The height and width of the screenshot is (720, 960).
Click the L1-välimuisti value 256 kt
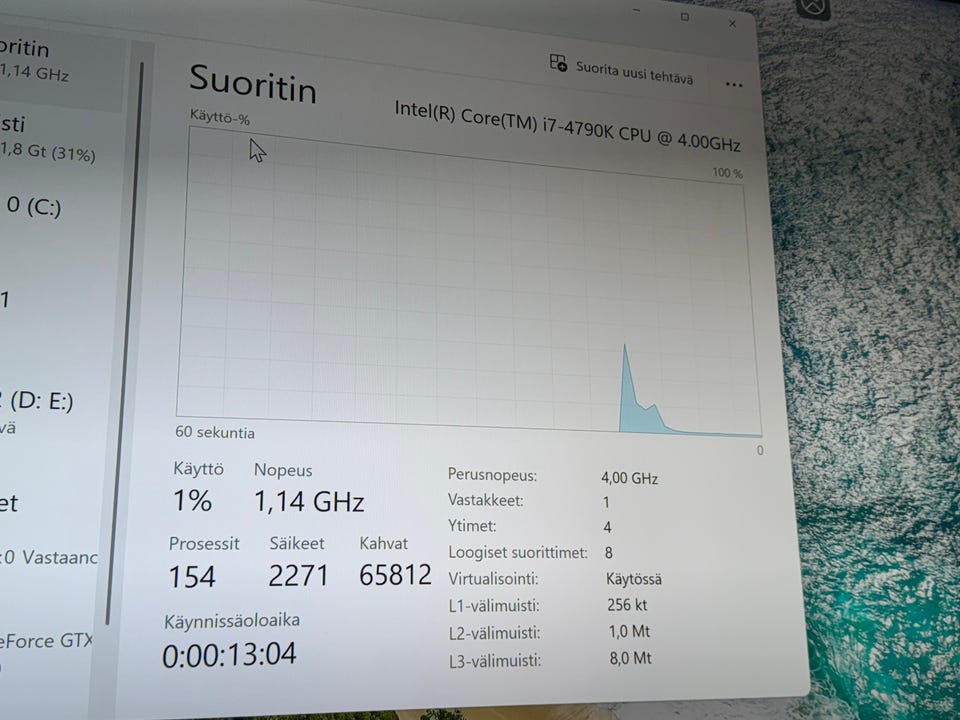tap(627, 605)
